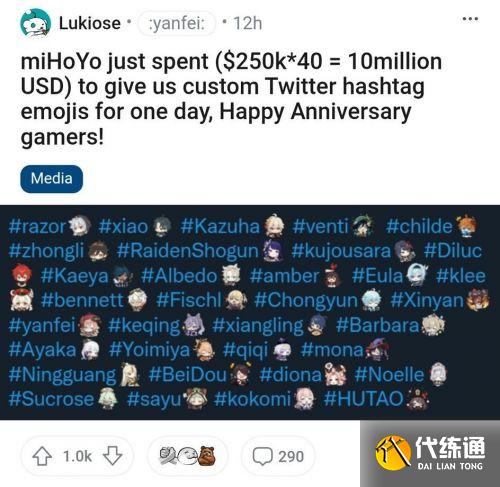This screenshot has width=500, height=487.
Task: Upvote the miHoYo hashtag post
Action: pyautogui.click(x=42, y=456)
